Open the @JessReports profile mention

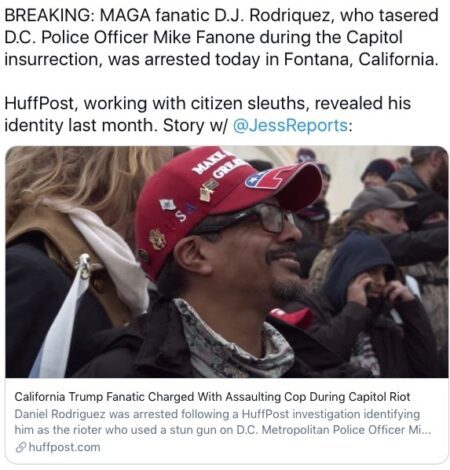coord(290,125)
